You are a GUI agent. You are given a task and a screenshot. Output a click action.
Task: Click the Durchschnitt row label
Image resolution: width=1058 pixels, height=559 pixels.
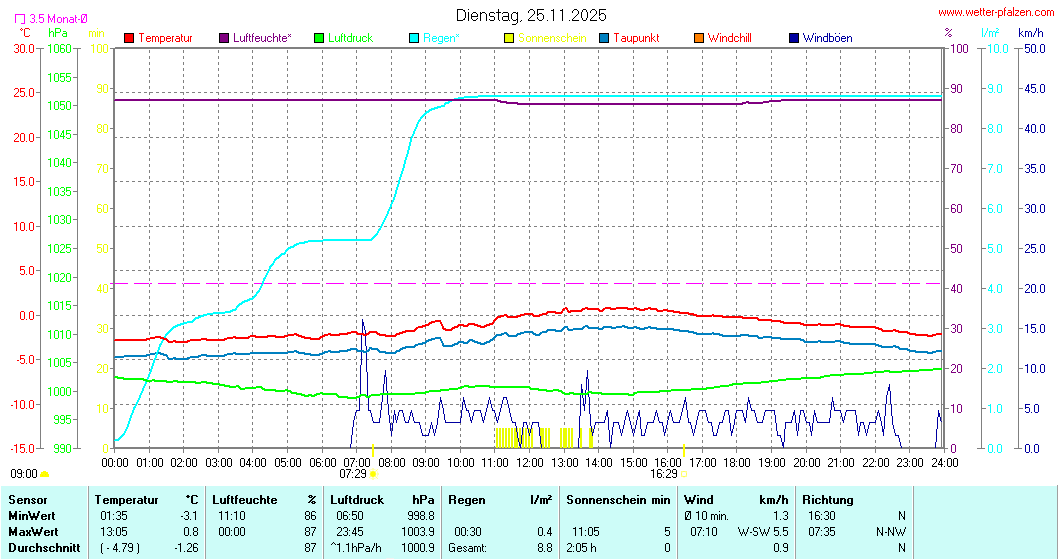(41, 547)
